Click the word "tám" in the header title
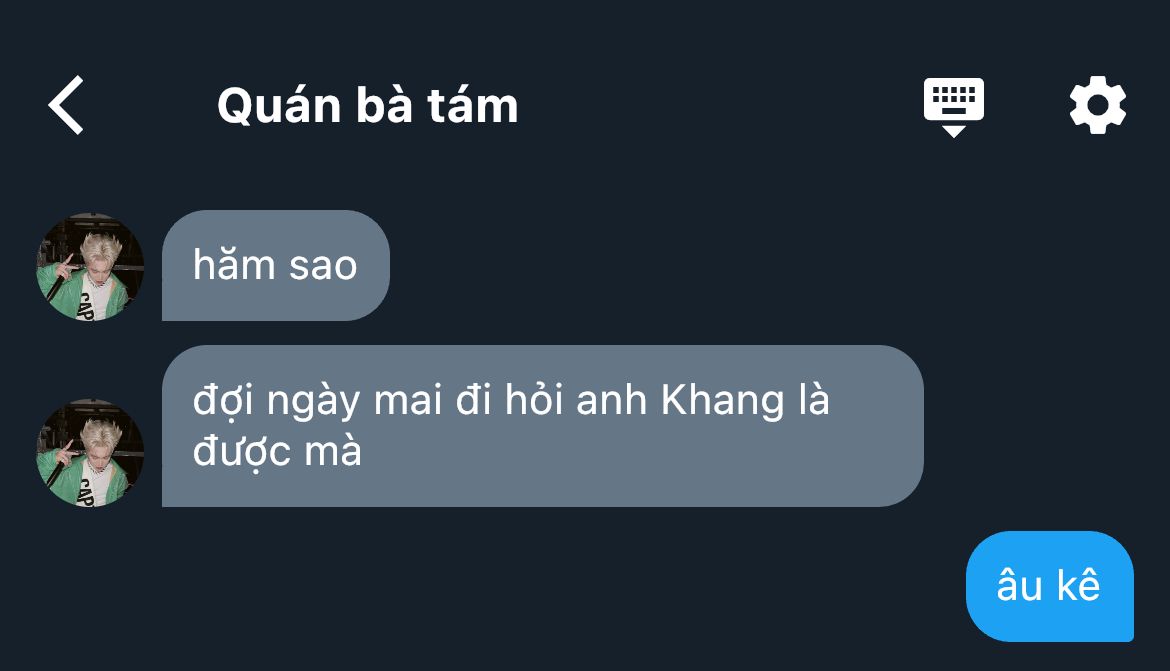 click(x=473, y=106)
